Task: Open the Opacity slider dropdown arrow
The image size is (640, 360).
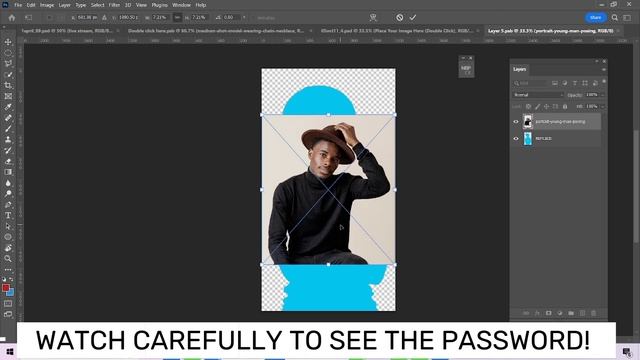Action: click(x=603, y=95)
